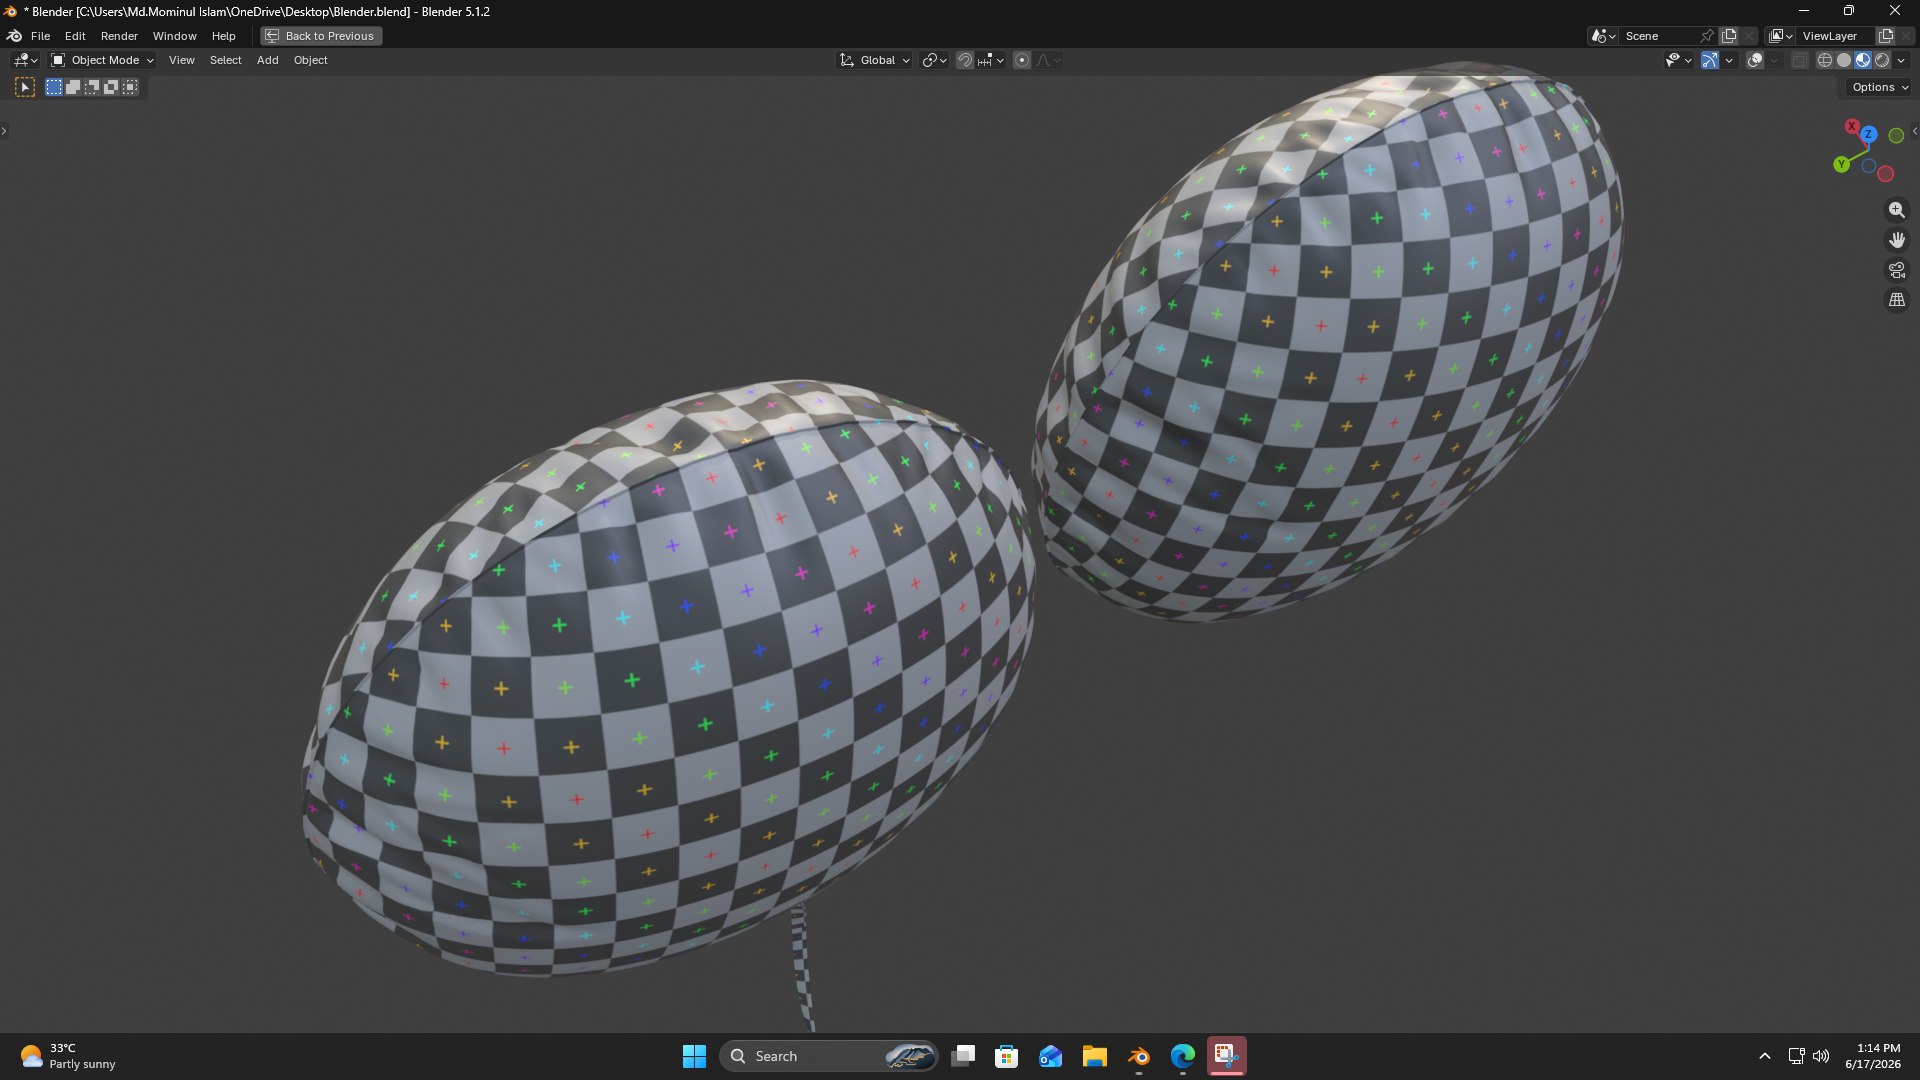Choose Subtract existing selection mode
1920x1080 pixels.
pos(92,87)
